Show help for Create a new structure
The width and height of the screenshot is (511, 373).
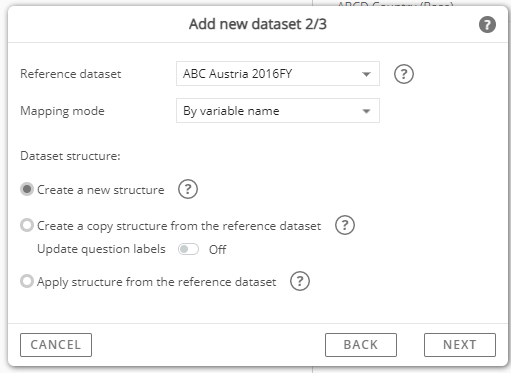[x=188, y=189]
